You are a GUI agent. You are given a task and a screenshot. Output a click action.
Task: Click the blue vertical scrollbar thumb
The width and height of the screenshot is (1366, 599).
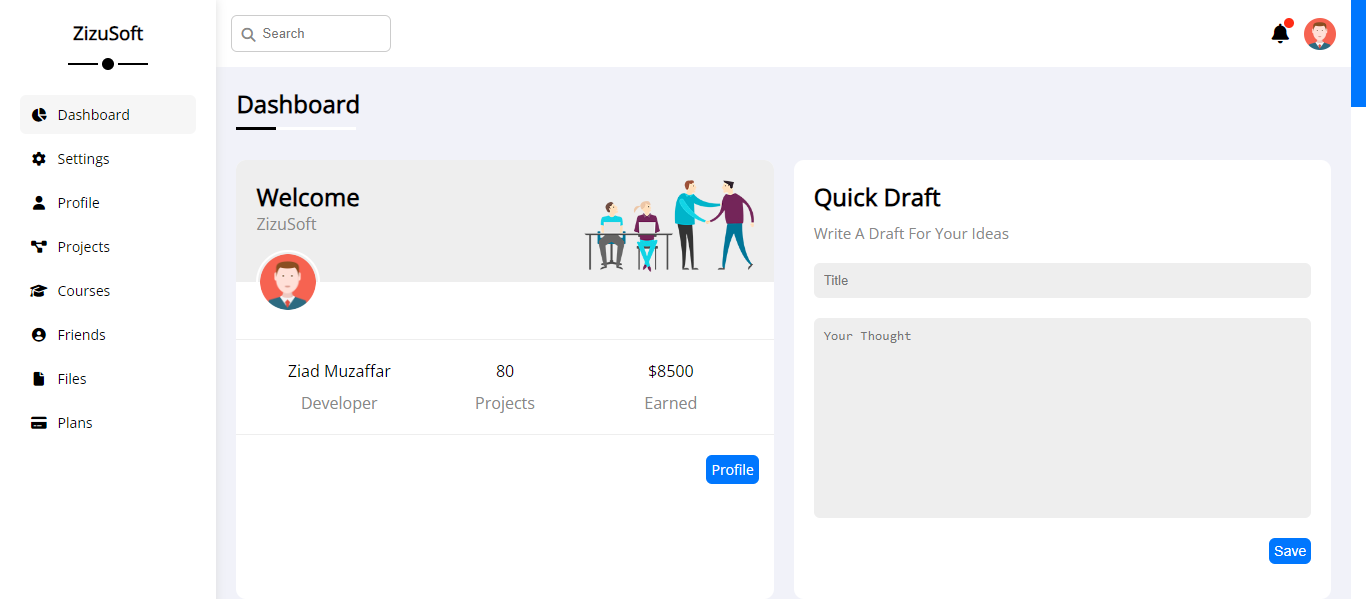(1358, 52)
